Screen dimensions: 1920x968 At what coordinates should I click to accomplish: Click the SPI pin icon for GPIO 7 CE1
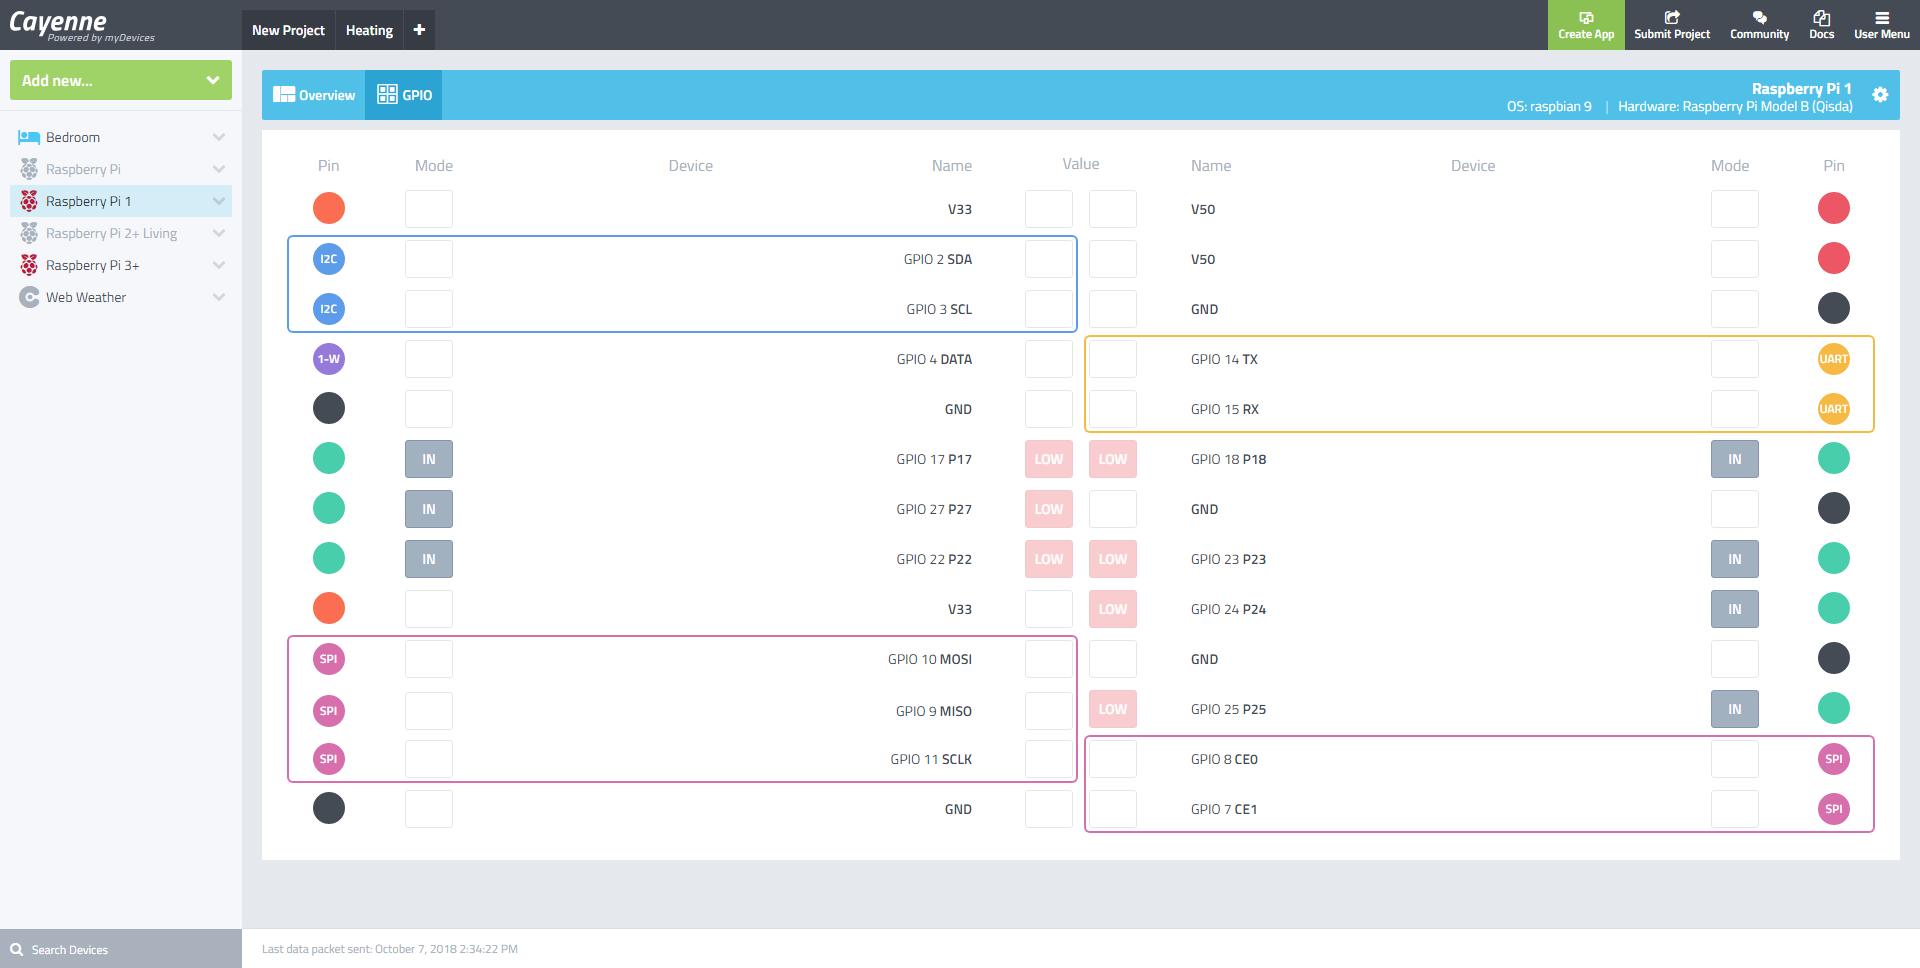1833,809
